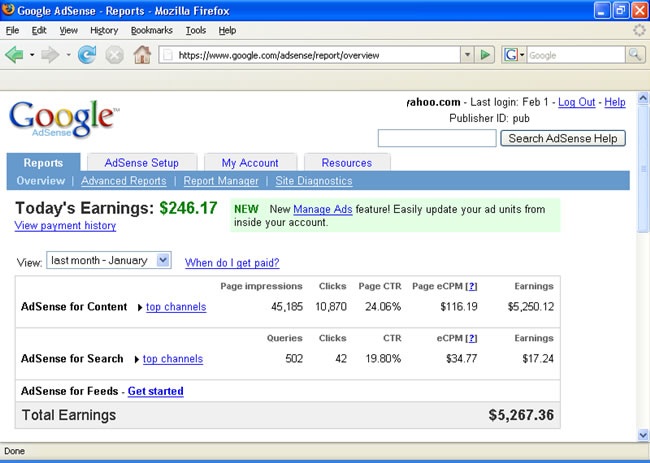Click the Search earnings value $17.24
The image size is (650, 463).
pos(538,359)
